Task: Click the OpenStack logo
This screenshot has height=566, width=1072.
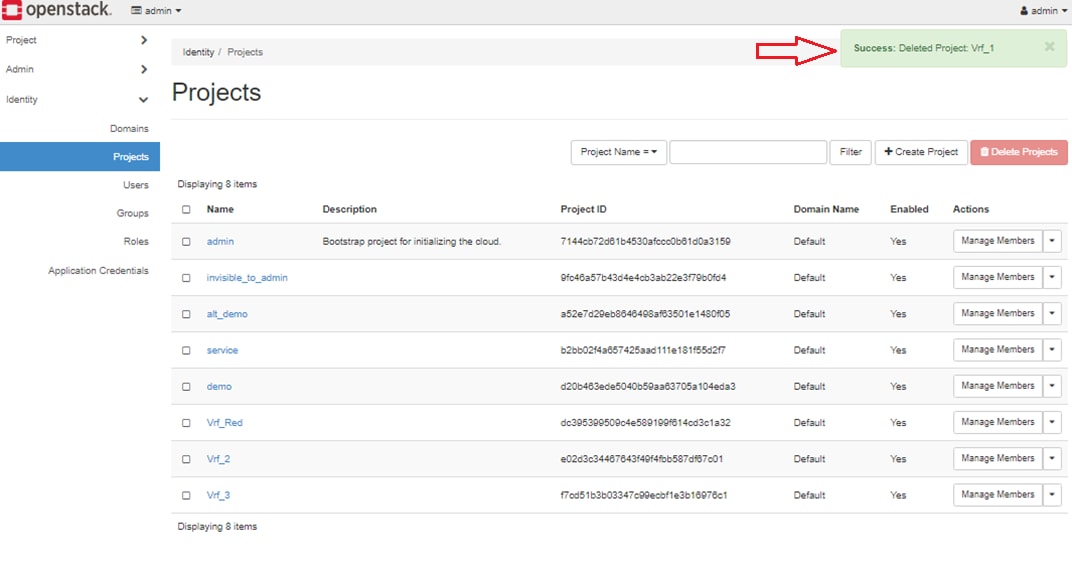Action: click(56, 10)
